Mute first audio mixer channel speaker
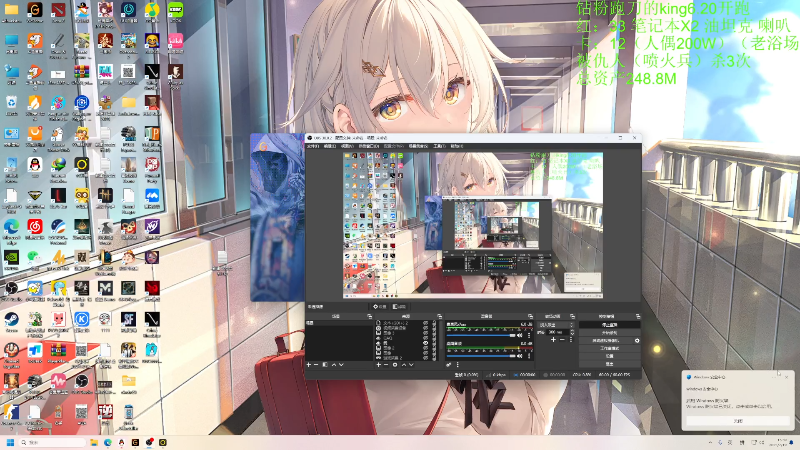 [x=519, y=335]
